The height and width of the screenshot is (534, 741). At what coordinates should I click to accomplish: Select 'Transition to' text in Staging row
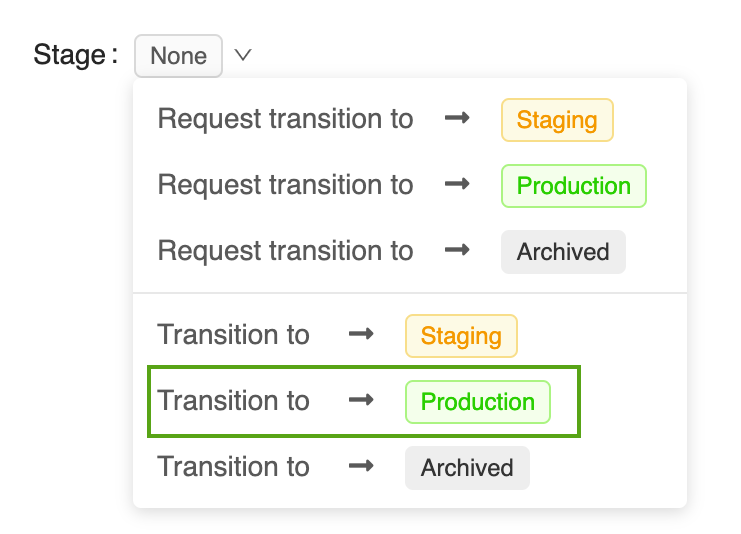coord(234,335)
